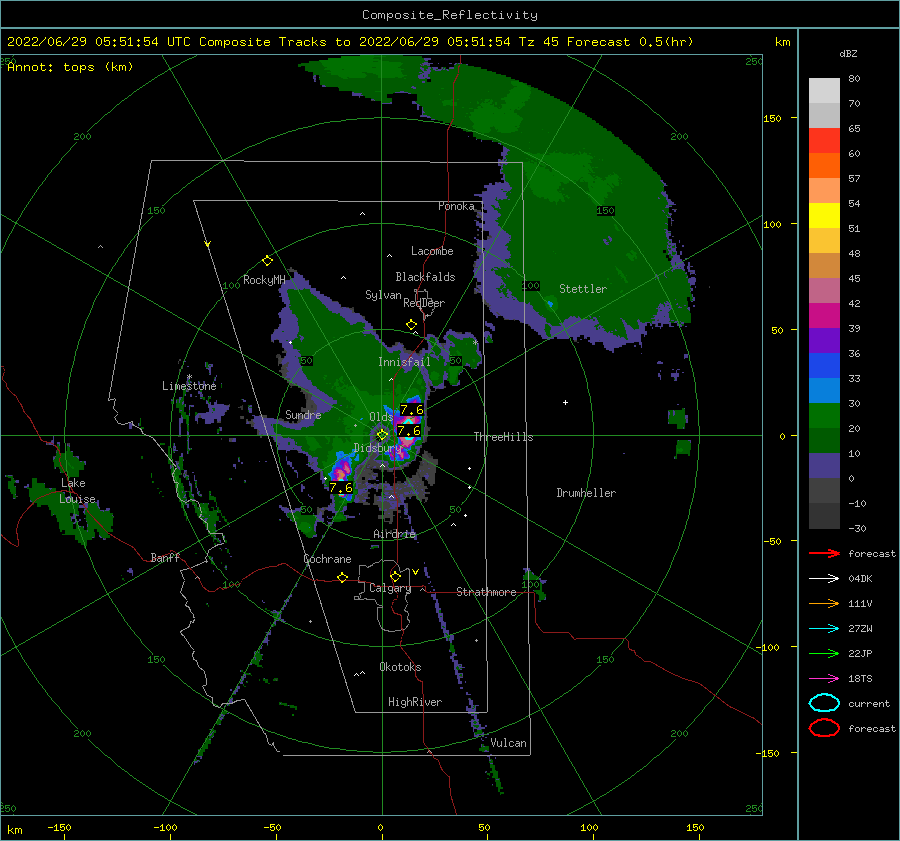Click the green 22JP track arrow
Screen dimensions: 900x841
click(x=824, y=653)
